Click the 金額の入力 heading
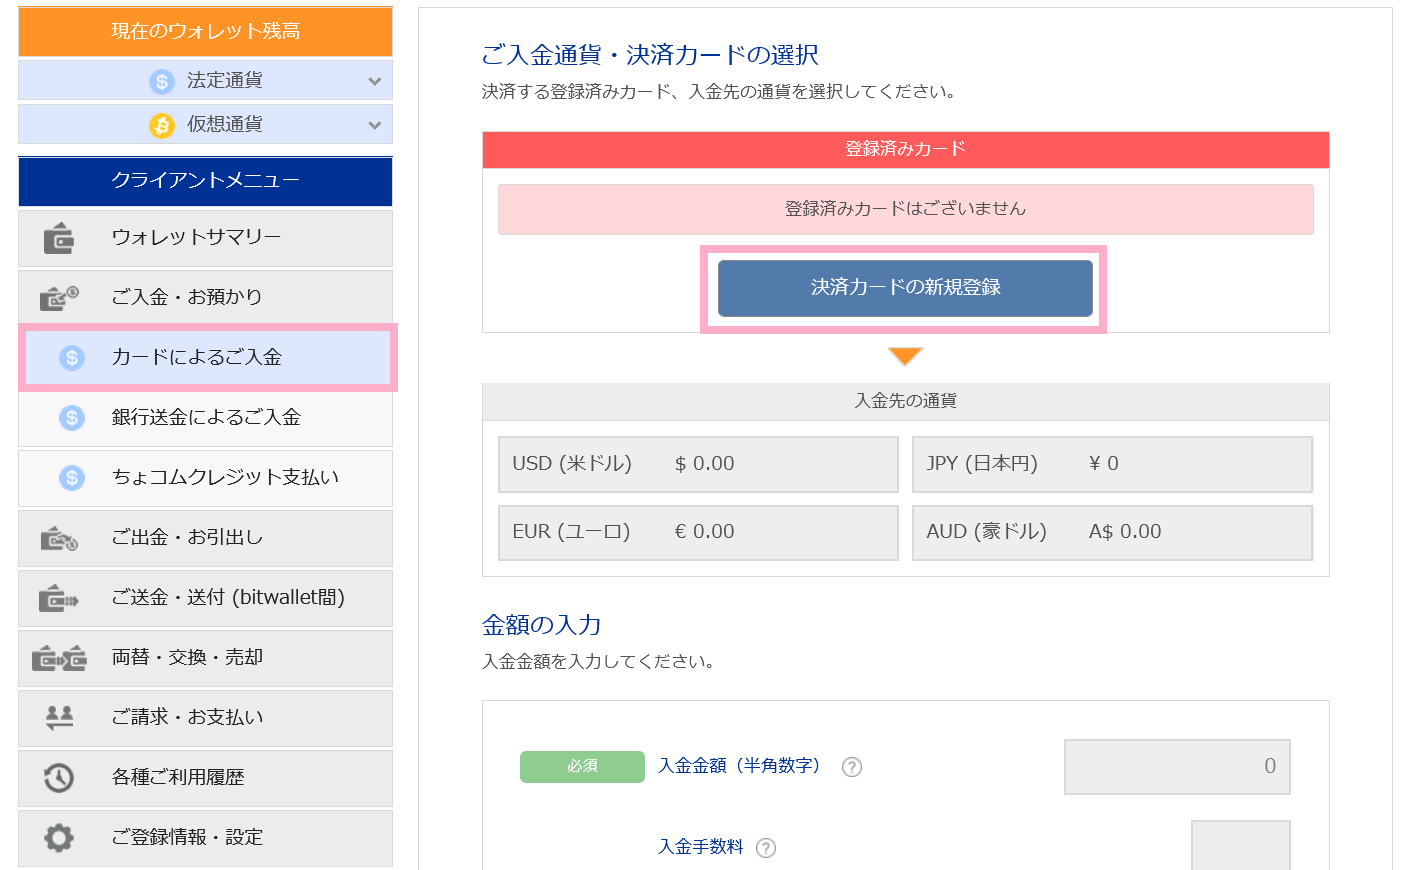This screenshot has height=870, width=1406. tap(541, 625)
